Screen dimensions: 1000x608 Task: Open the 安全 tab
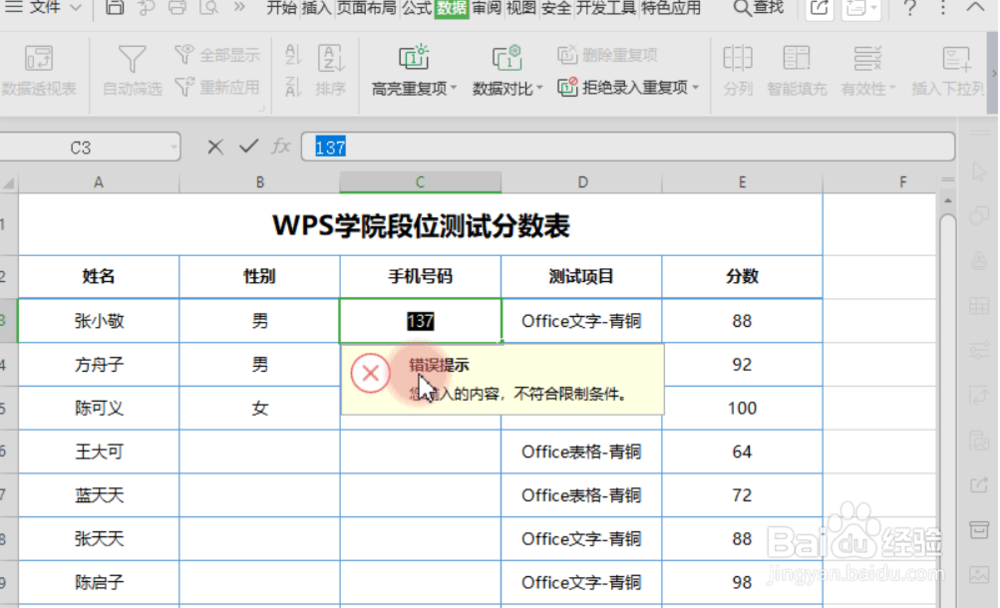point(555,8)
